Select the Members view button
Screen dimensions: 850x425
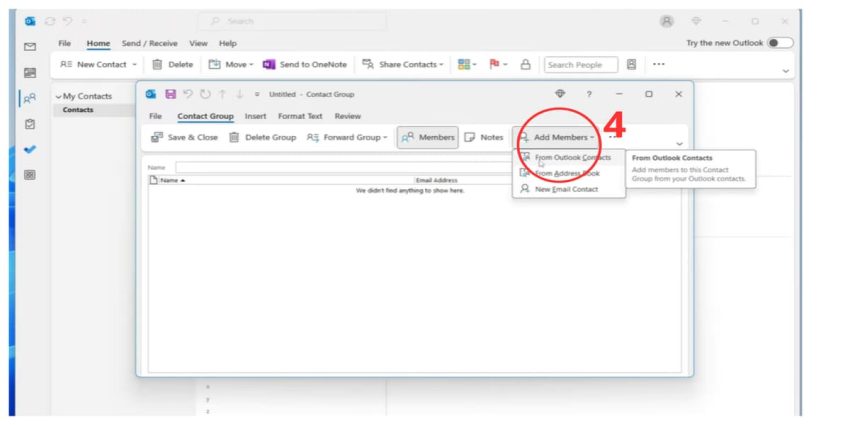click(x=428, y=138)
